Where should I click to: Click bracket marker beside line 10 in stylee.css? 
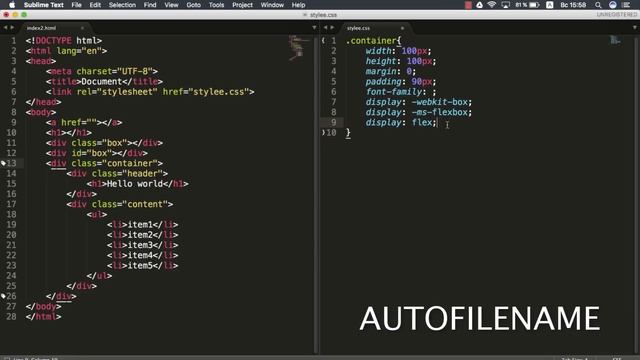(x=323, y=133)
